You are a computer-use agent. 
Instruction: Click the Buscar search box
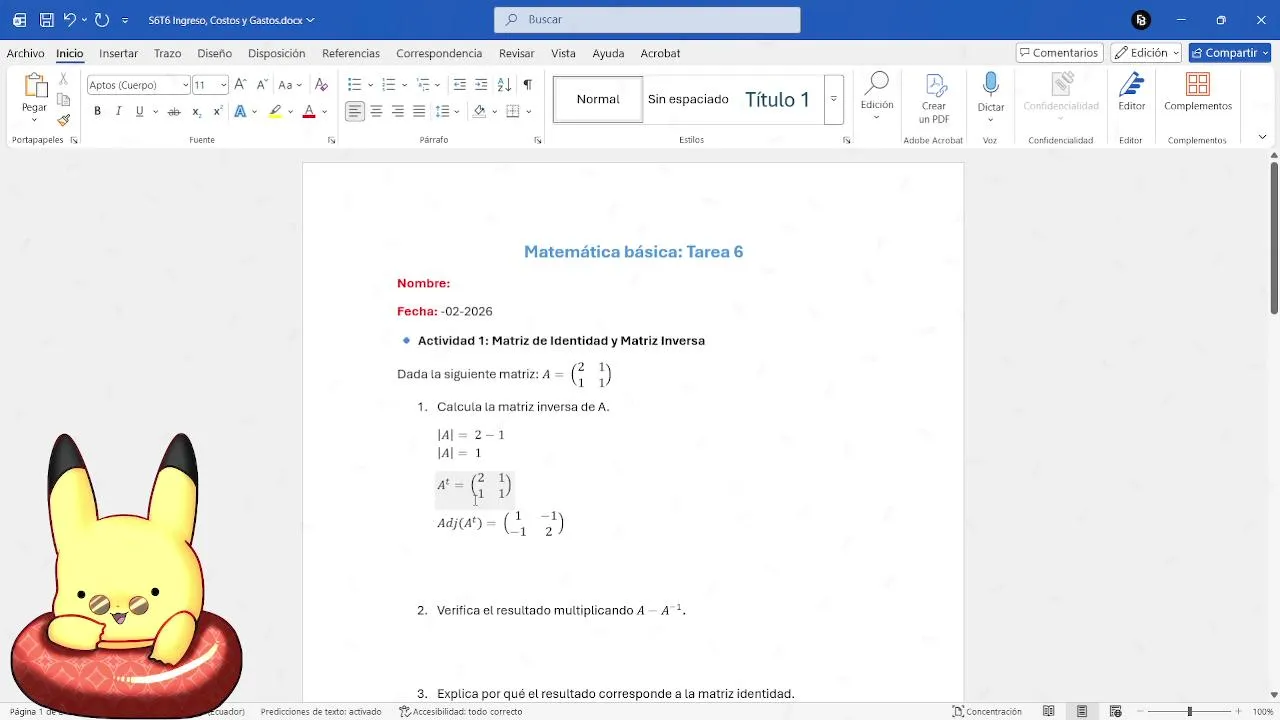point(647,20)
